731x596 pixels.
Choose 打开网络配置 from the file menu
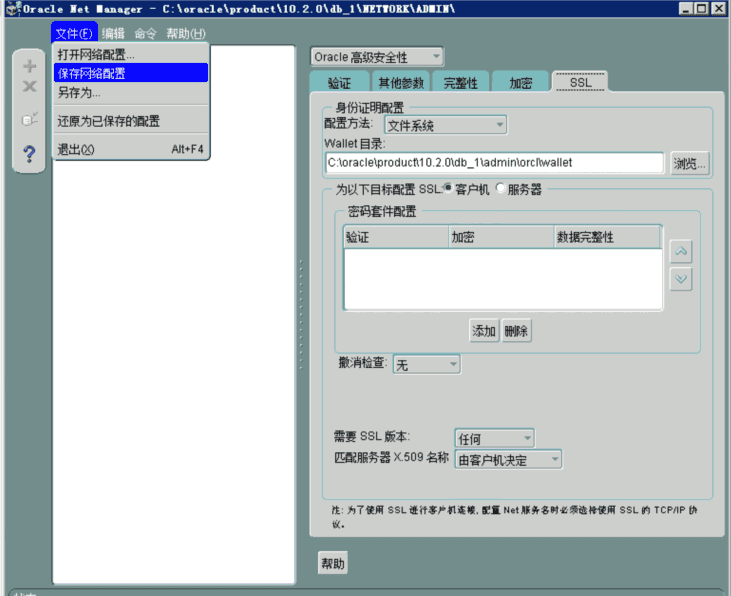(x=131, y=54)
